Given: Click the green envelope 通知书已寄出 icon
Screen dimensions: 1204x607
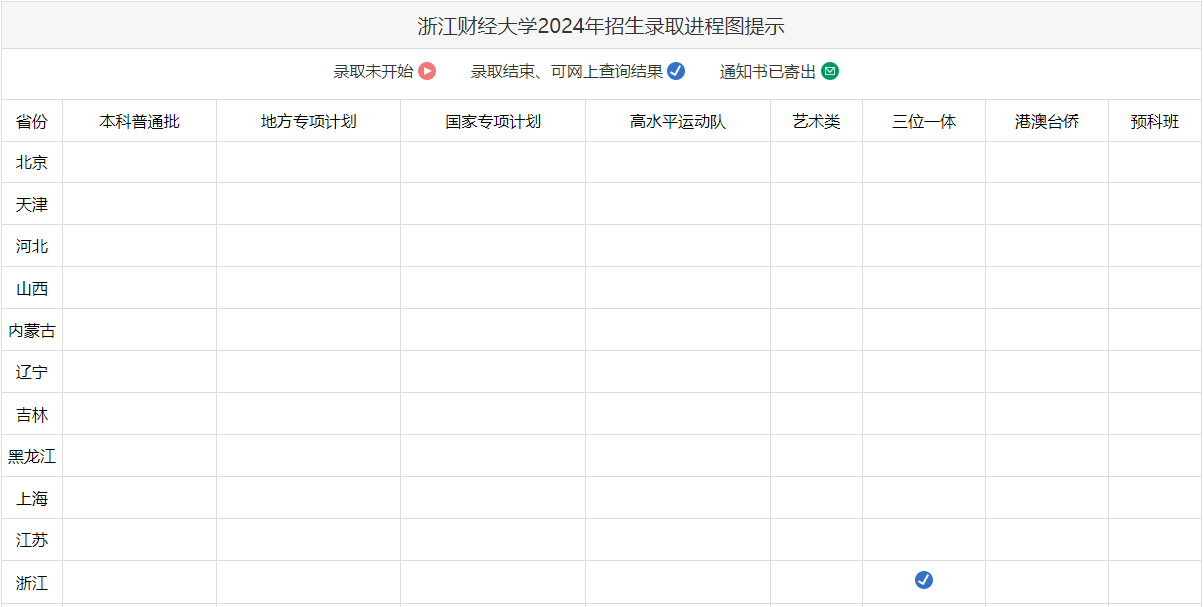Looking at the screenshot, I should click(x=830, y=71).
